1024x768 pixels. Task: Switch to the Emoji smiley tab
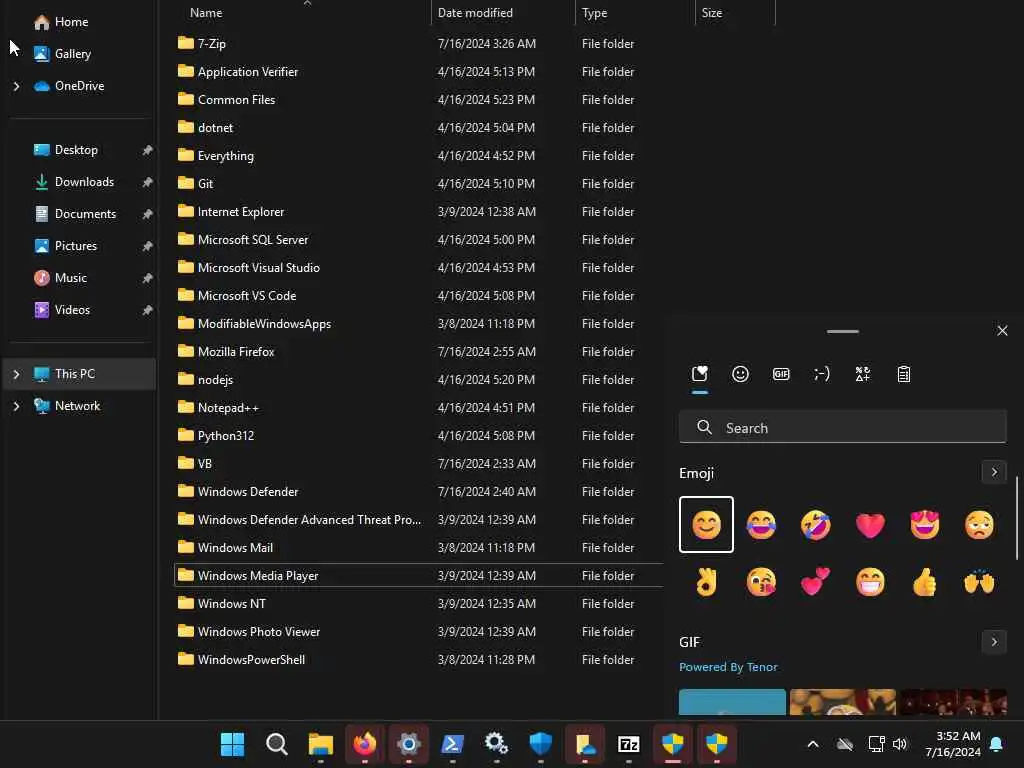pyautogui.click(x=740, y=374)
